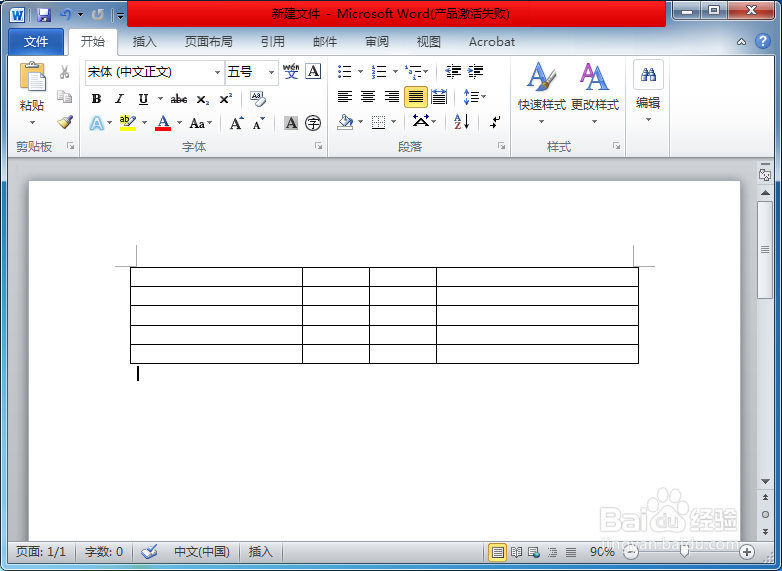The width and height of the screenshot is (782, 571).
Task: Open the Paragraph dialog launcher
Action: point(501,146)
